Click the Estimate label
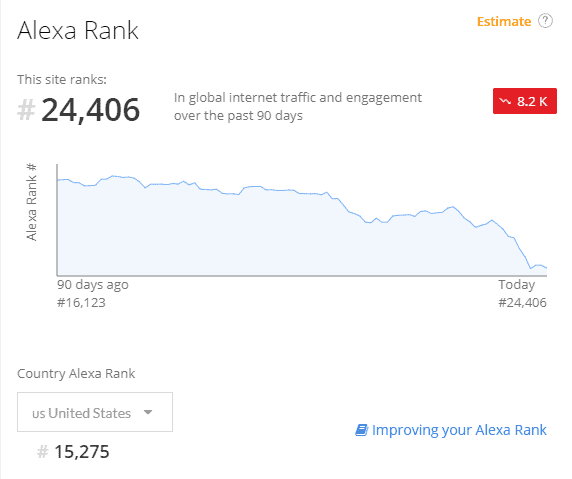This screenshot has height=479, width=572. coord(504,22)
